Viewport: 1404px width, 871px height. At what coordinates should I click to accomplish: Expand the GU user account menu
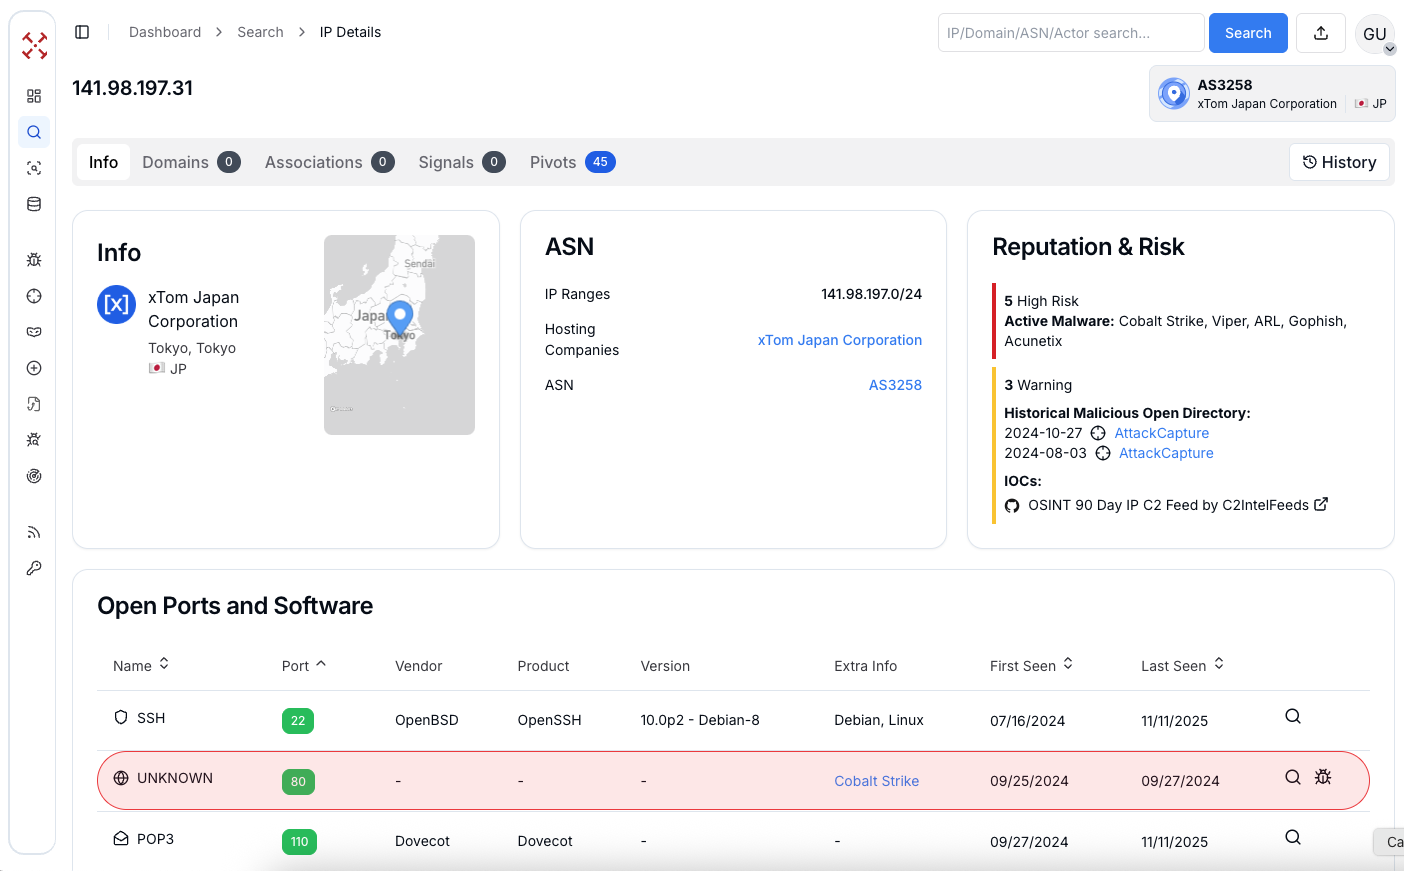click(x=1375, y=34)
